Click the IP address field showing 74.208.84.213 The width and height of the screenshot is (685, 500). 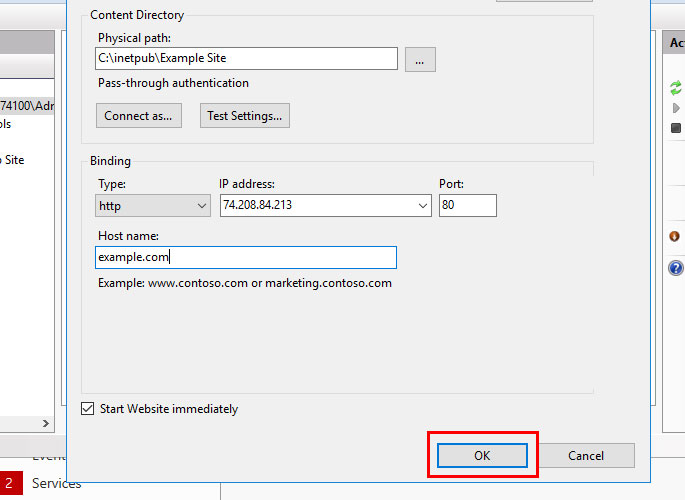pyautogui.click(x=315, y=205)
